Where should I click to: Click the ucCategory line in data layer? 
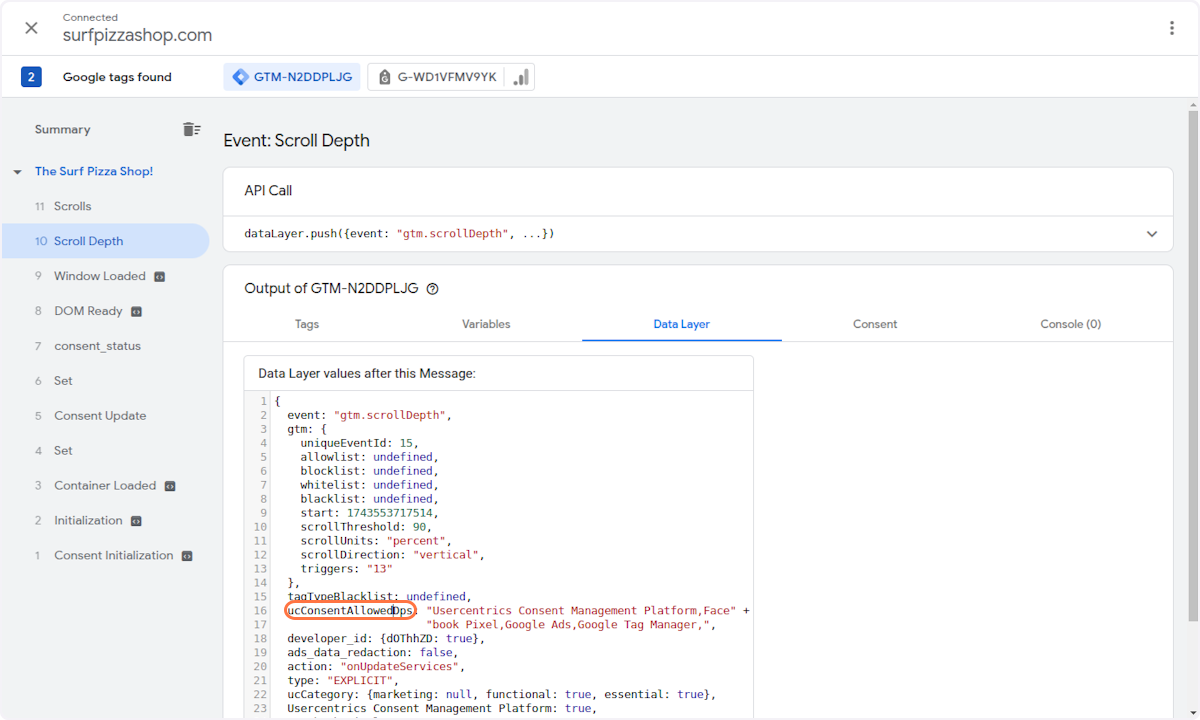(501, 694)
